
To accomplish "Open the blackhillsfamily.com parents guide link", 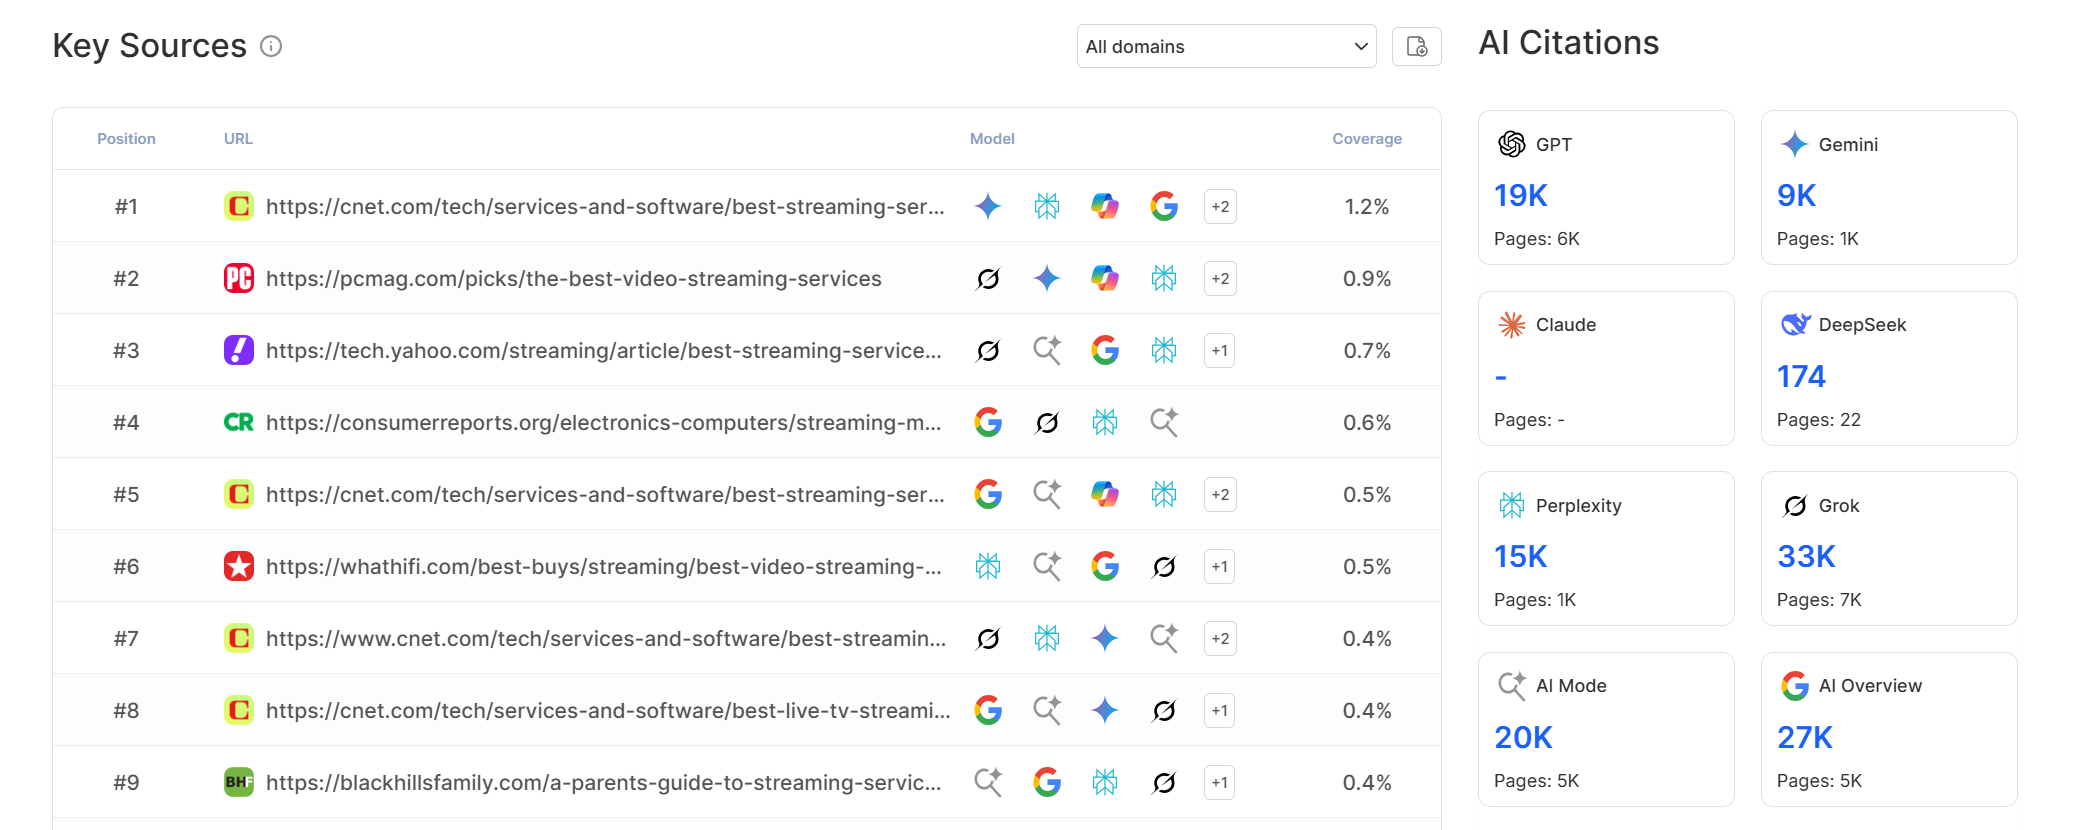I will (x=604, y=782).
